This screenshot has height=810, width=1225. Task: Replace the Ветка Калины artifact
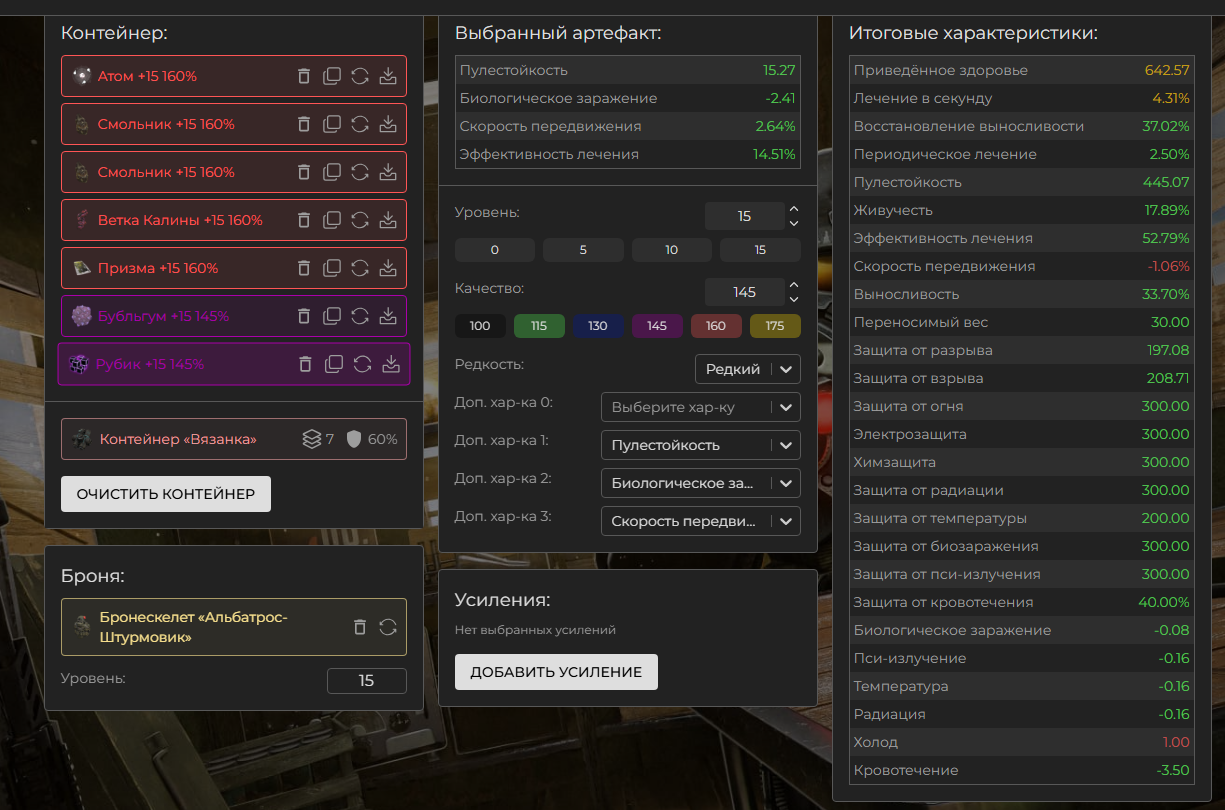pyautogui.click(x=360, y=220)
